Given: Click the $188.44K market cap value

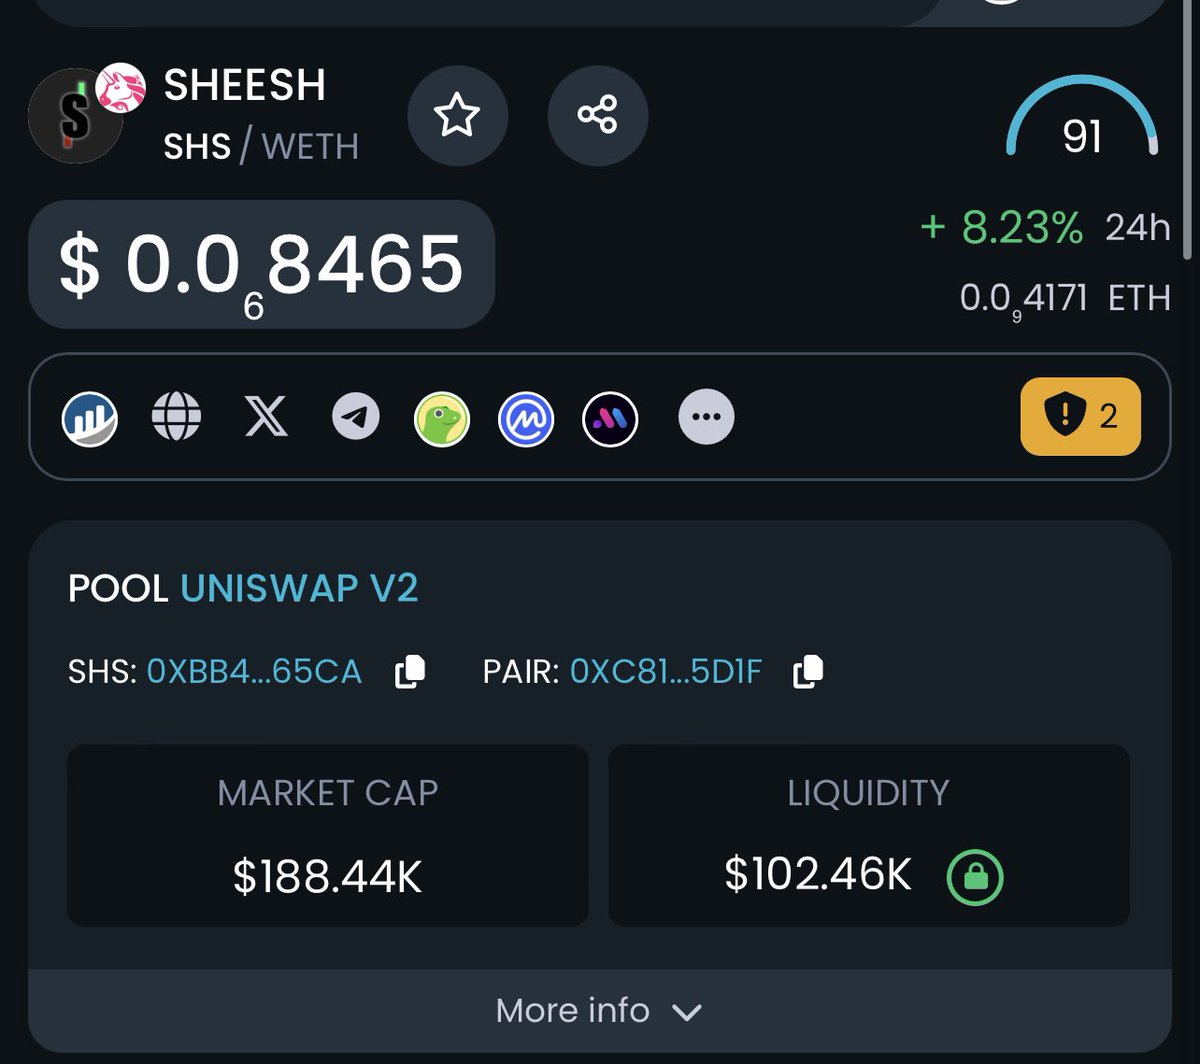Looking at the screenshot, I should [x=328, y=876].
